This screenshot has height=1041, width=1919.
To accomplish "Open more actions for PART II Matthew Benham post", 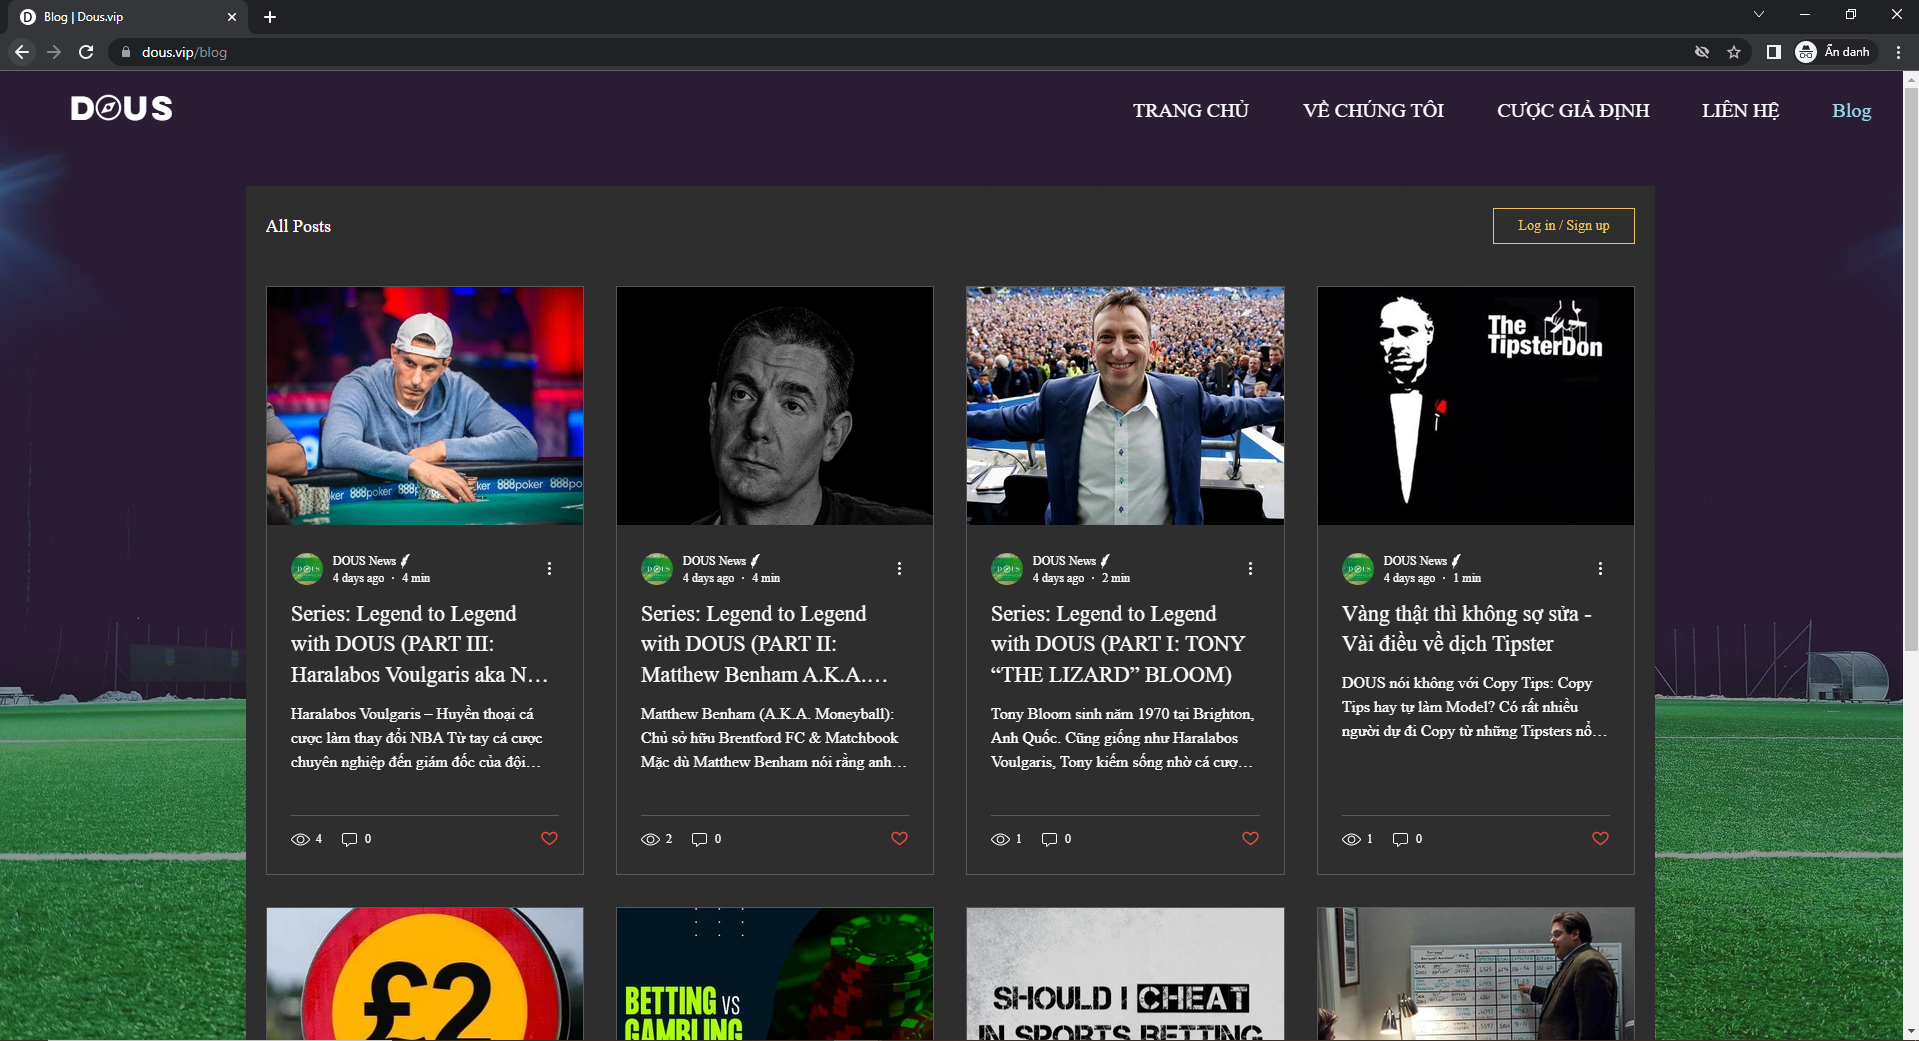I will coord(899,568).
